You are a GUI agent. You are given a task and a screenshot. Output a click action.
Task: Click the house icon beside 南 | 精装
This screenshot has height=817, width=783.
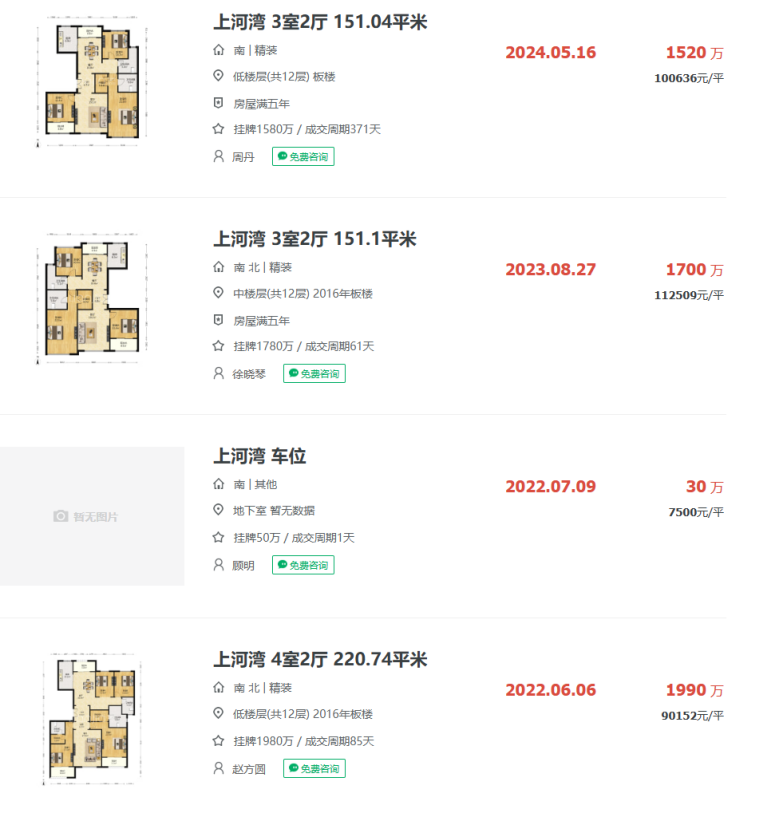(x=218, y=51)
